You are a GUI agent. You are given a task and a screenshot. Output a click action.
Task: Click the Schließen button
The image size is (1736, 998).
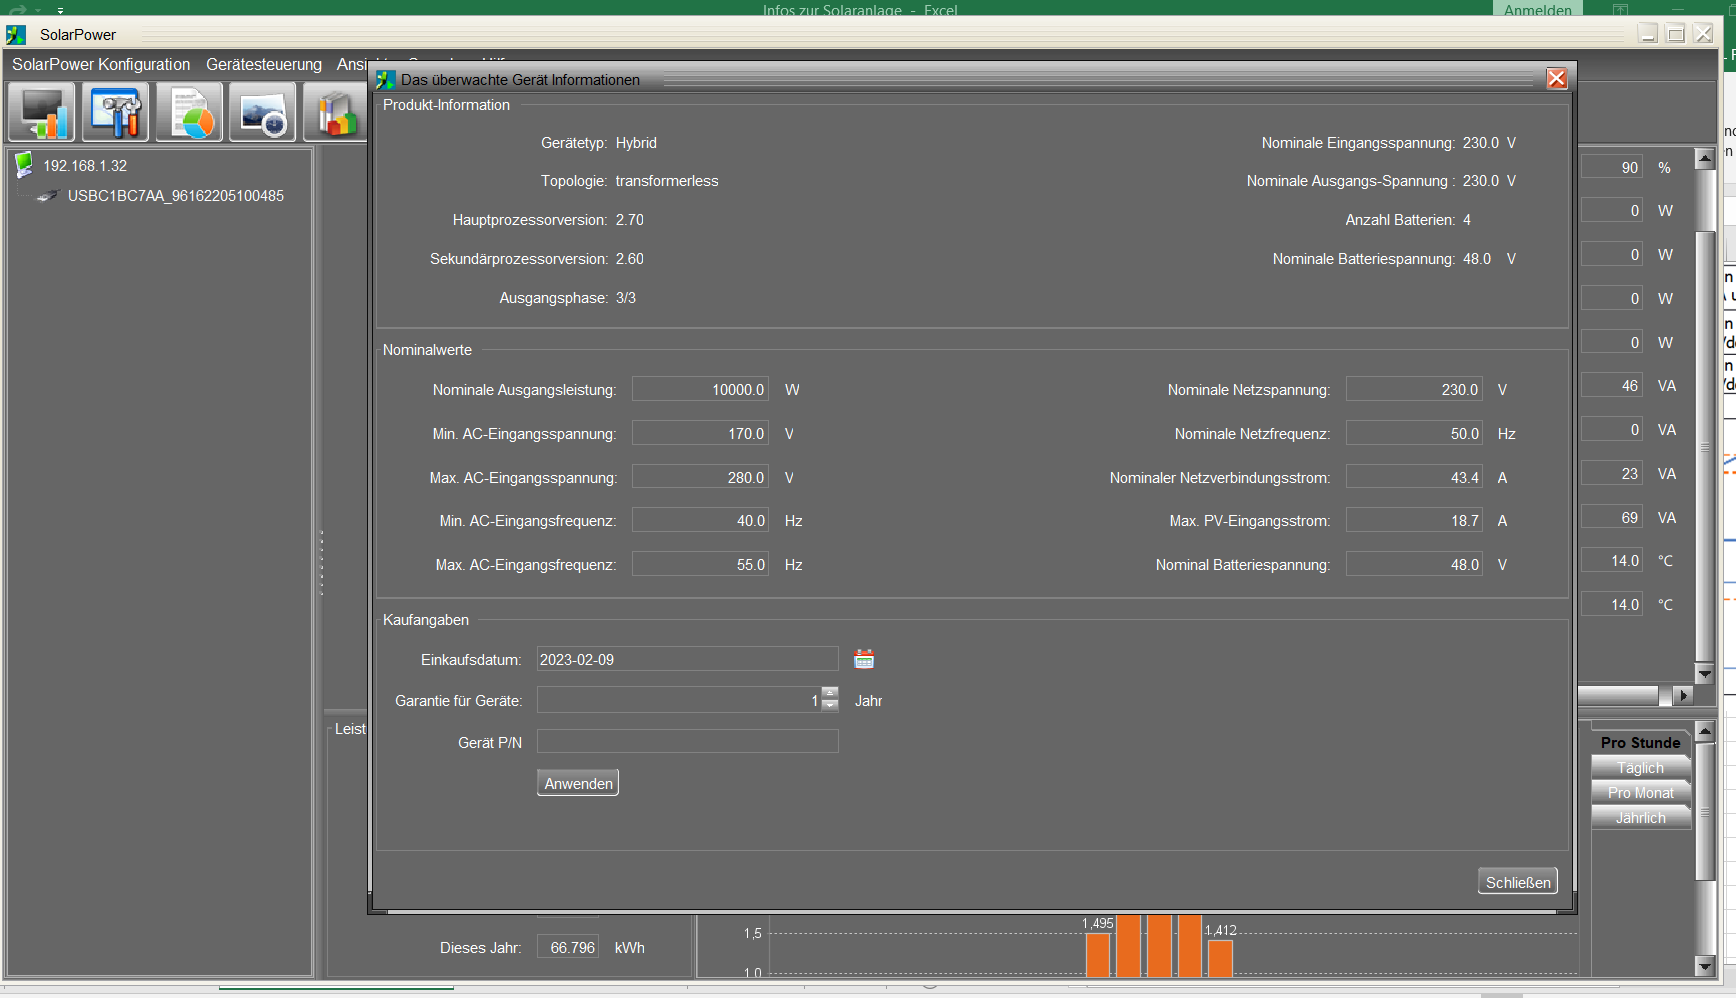tap(1517, 882)
